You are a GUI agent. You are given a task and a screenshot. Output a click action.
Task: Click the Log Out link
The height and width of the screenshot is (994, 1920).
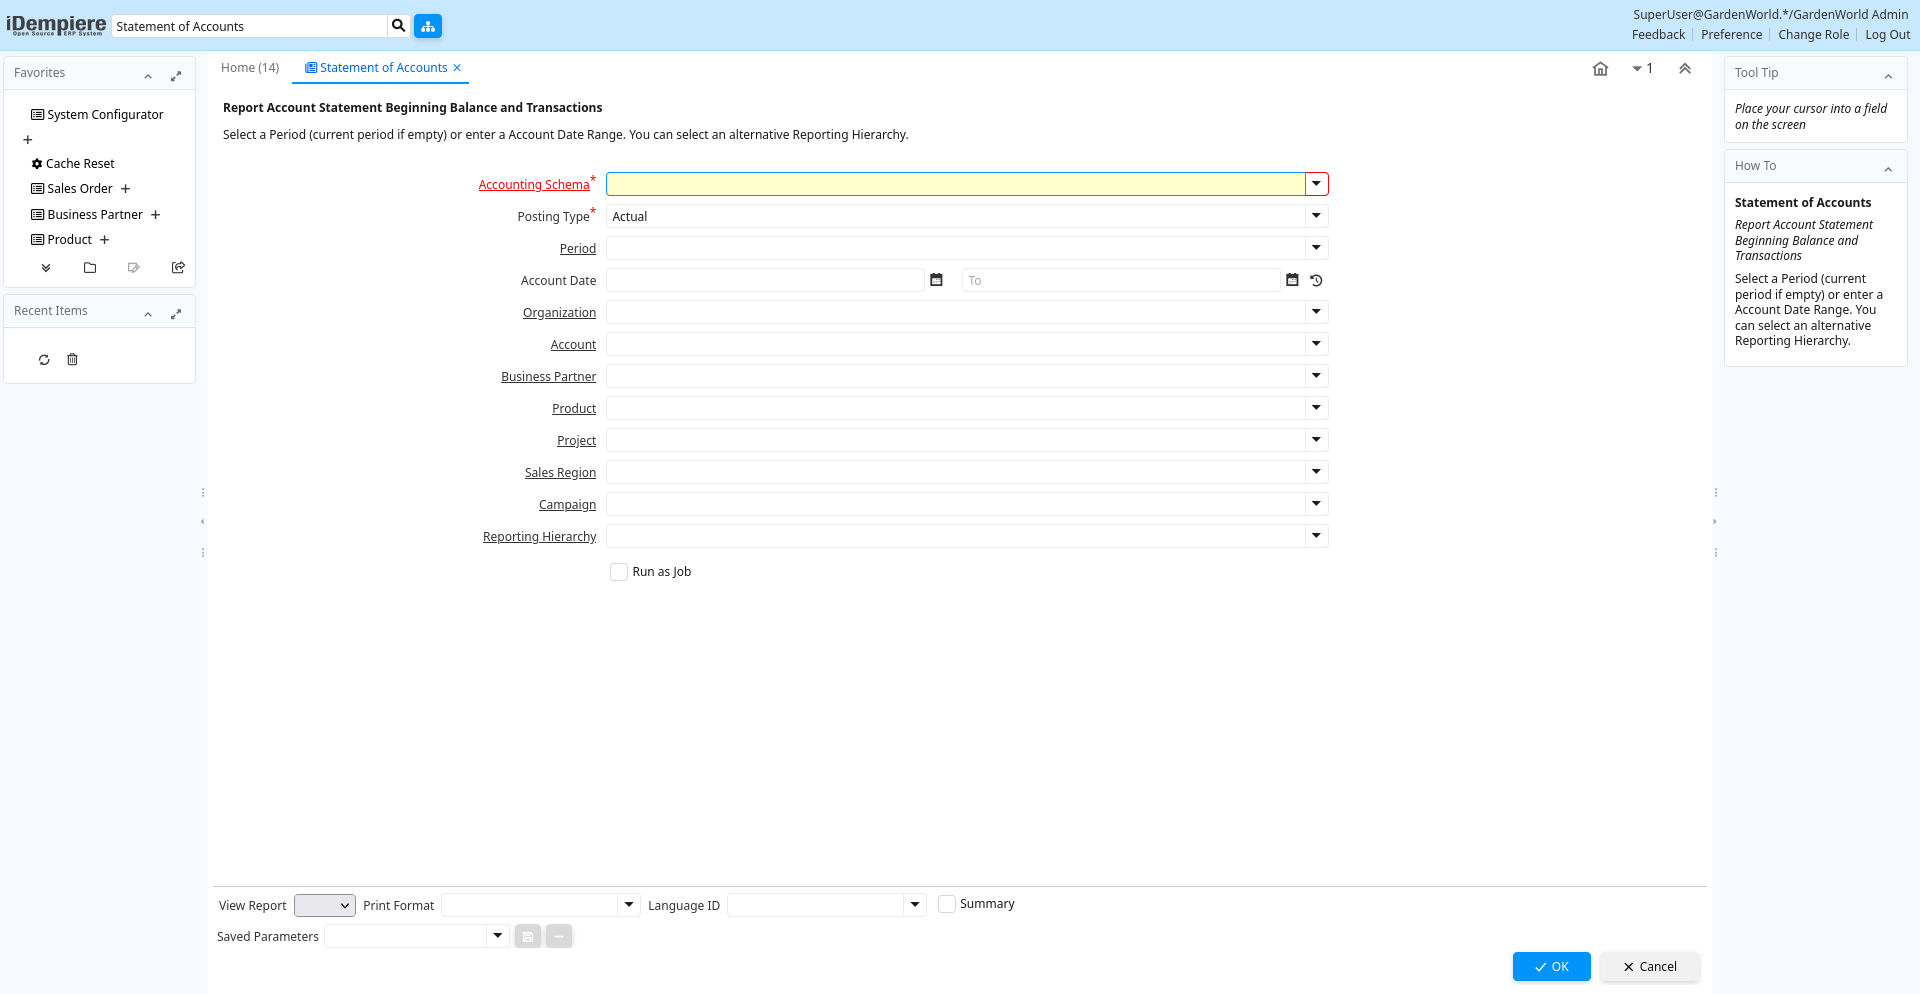click(x=1887, y=35)
